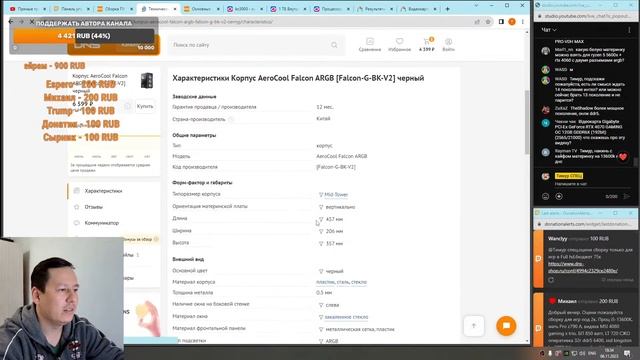Click the AeroCool Falcon case thumbnail
640x360 pixels.
(x=147, y=80)
